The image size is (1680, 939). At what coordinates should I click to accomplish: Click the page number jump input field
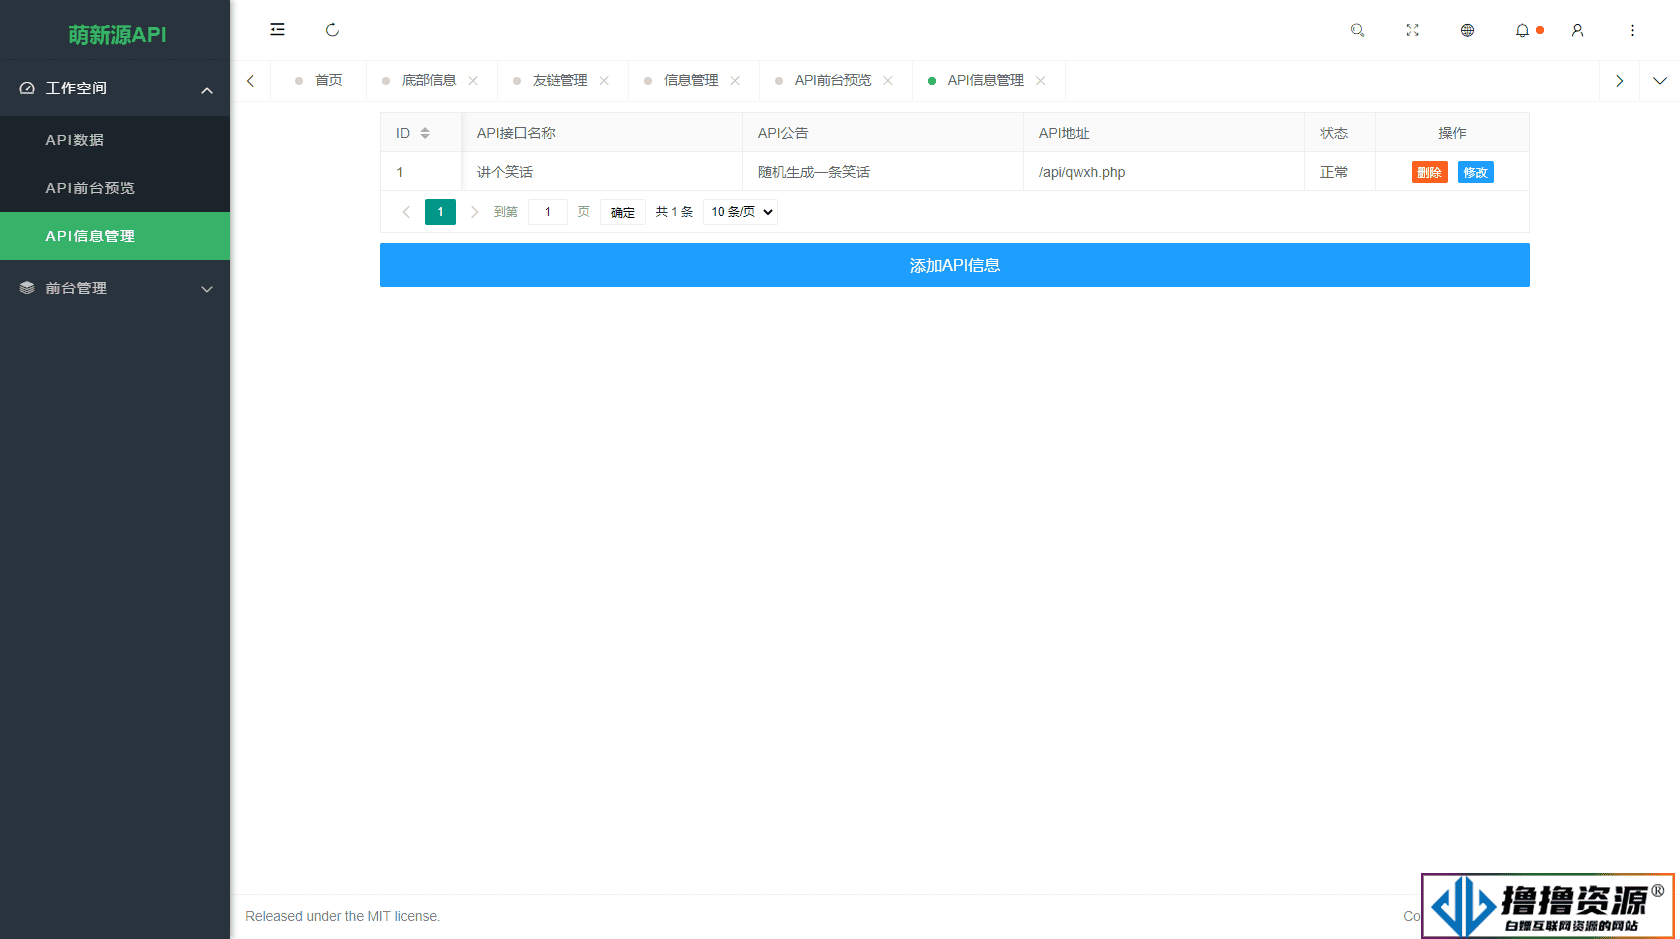point(548,212)
